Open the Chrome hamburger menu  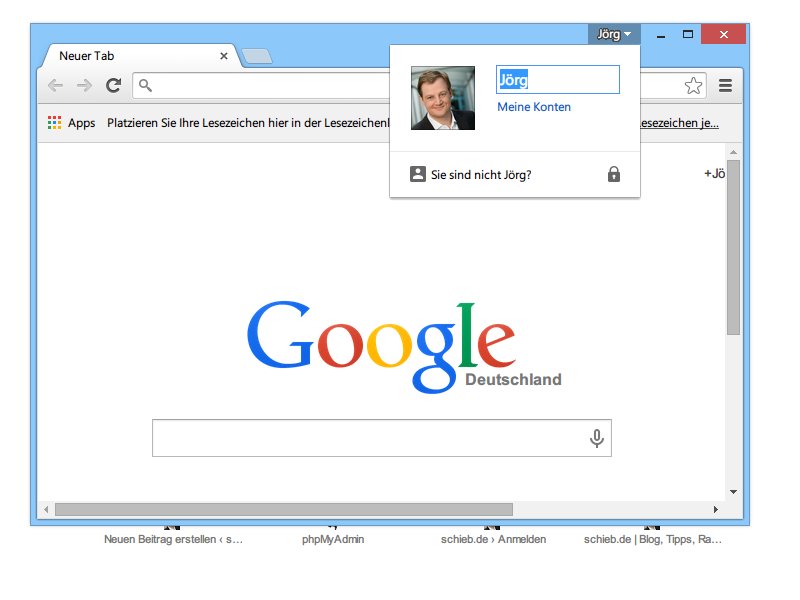tap(726, 86)
